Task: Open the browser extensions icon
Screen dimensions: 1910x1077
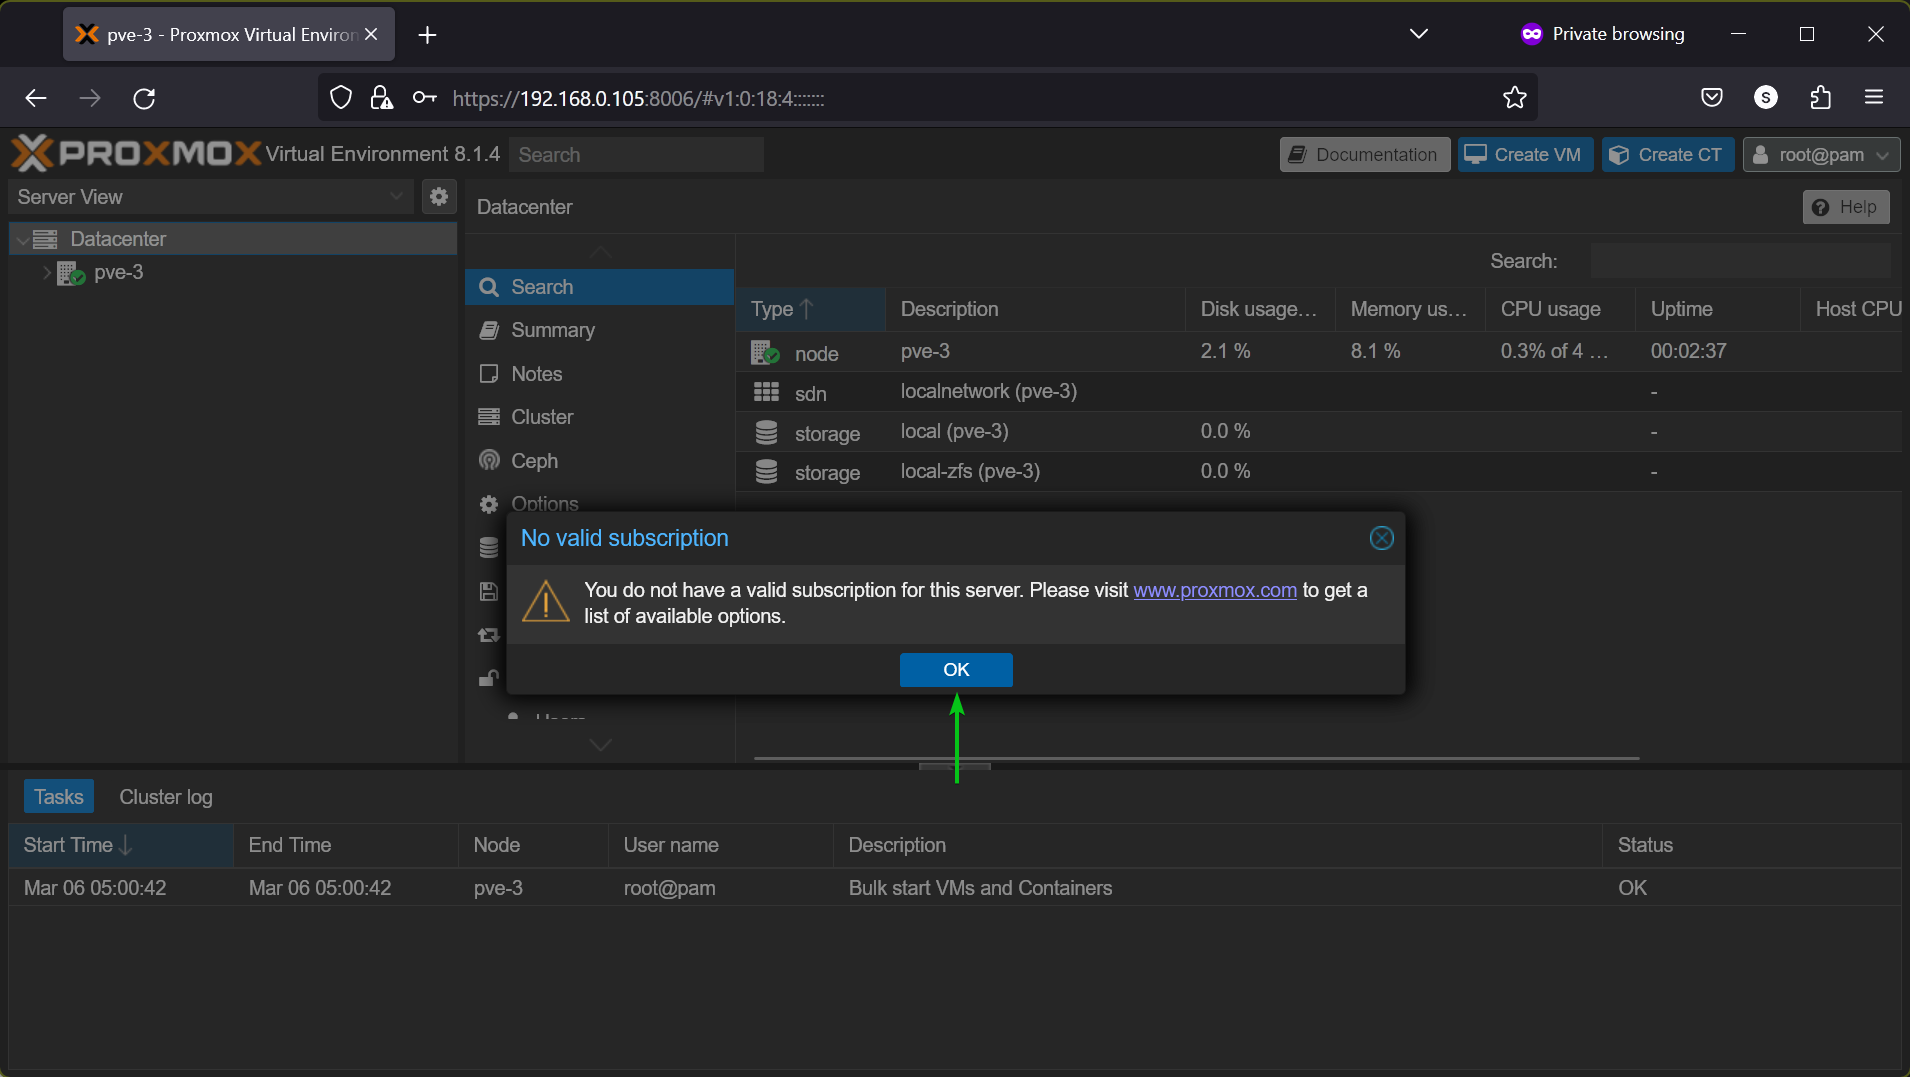Action: [1820, 98]
